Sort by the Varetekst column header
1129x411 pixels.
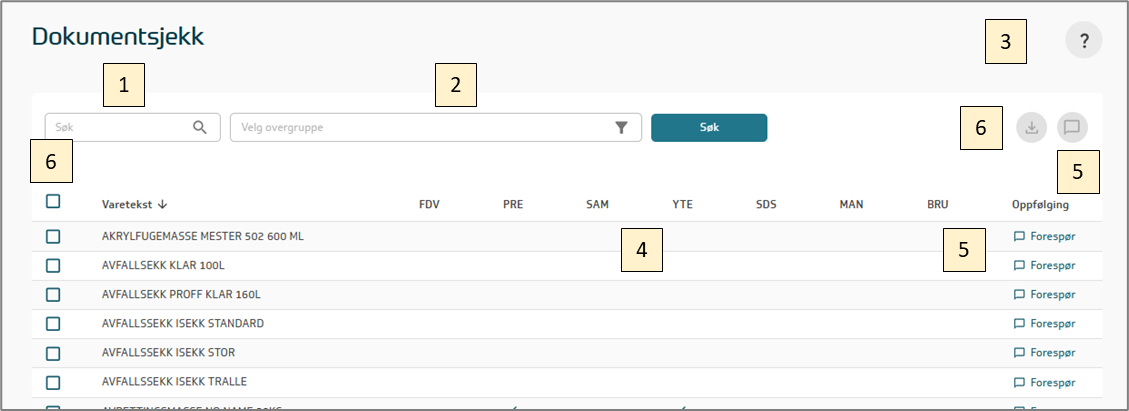coord(126,205)
